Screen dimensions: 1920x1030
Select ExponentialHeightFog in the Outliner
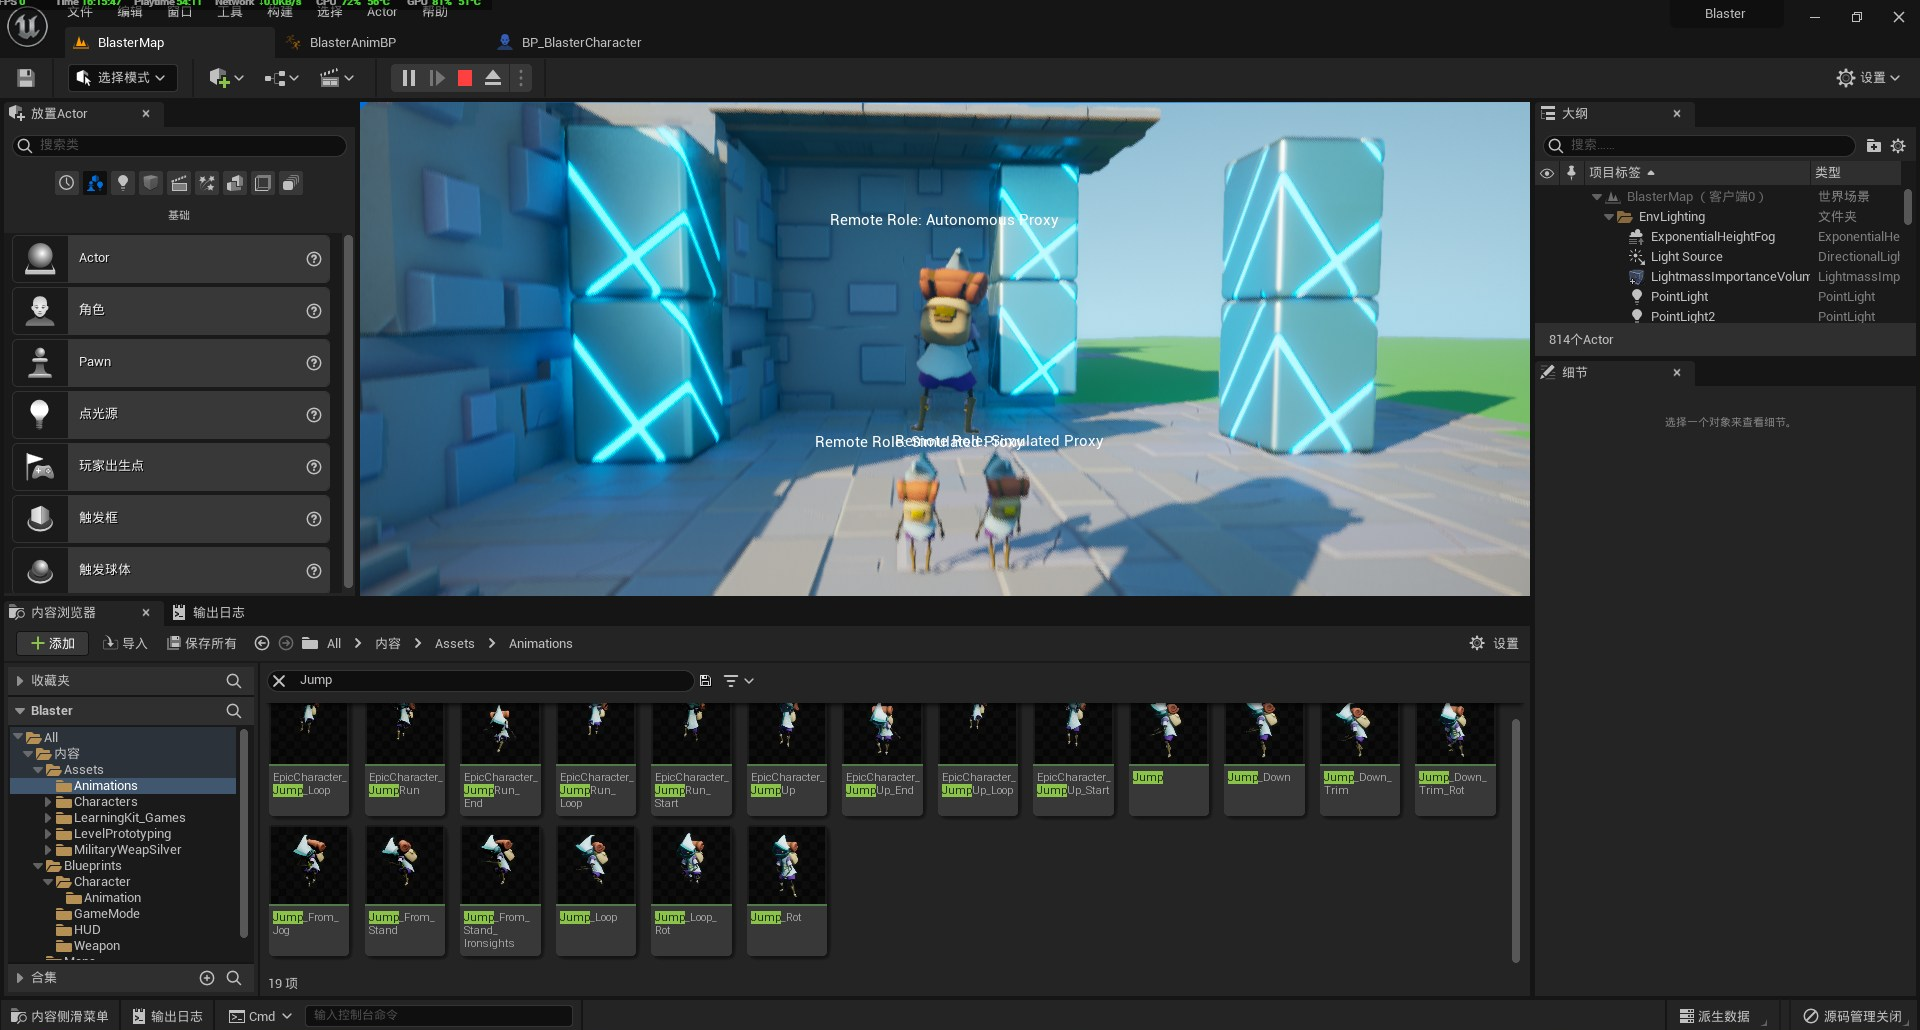pos(1712,237)
